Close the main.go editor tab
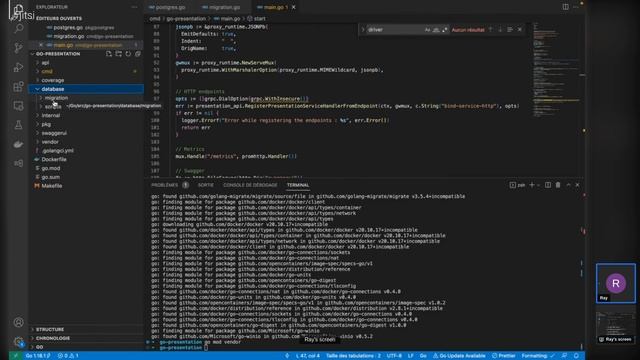640x360 pixels. (x=293, y=7)
